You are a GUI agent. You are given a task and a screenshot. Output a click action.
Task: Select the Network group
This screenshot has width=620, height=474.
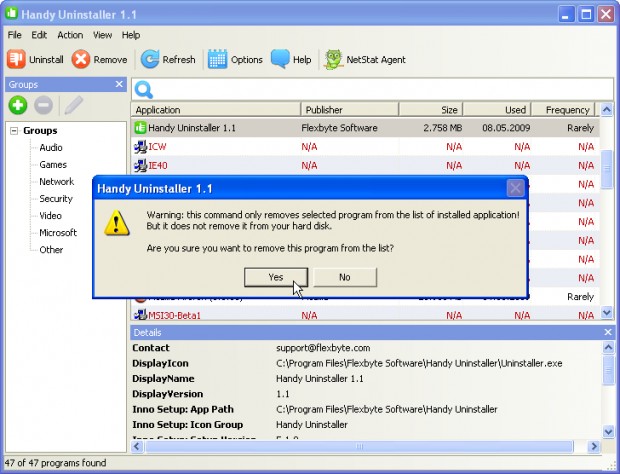click(x=57, y=181)
